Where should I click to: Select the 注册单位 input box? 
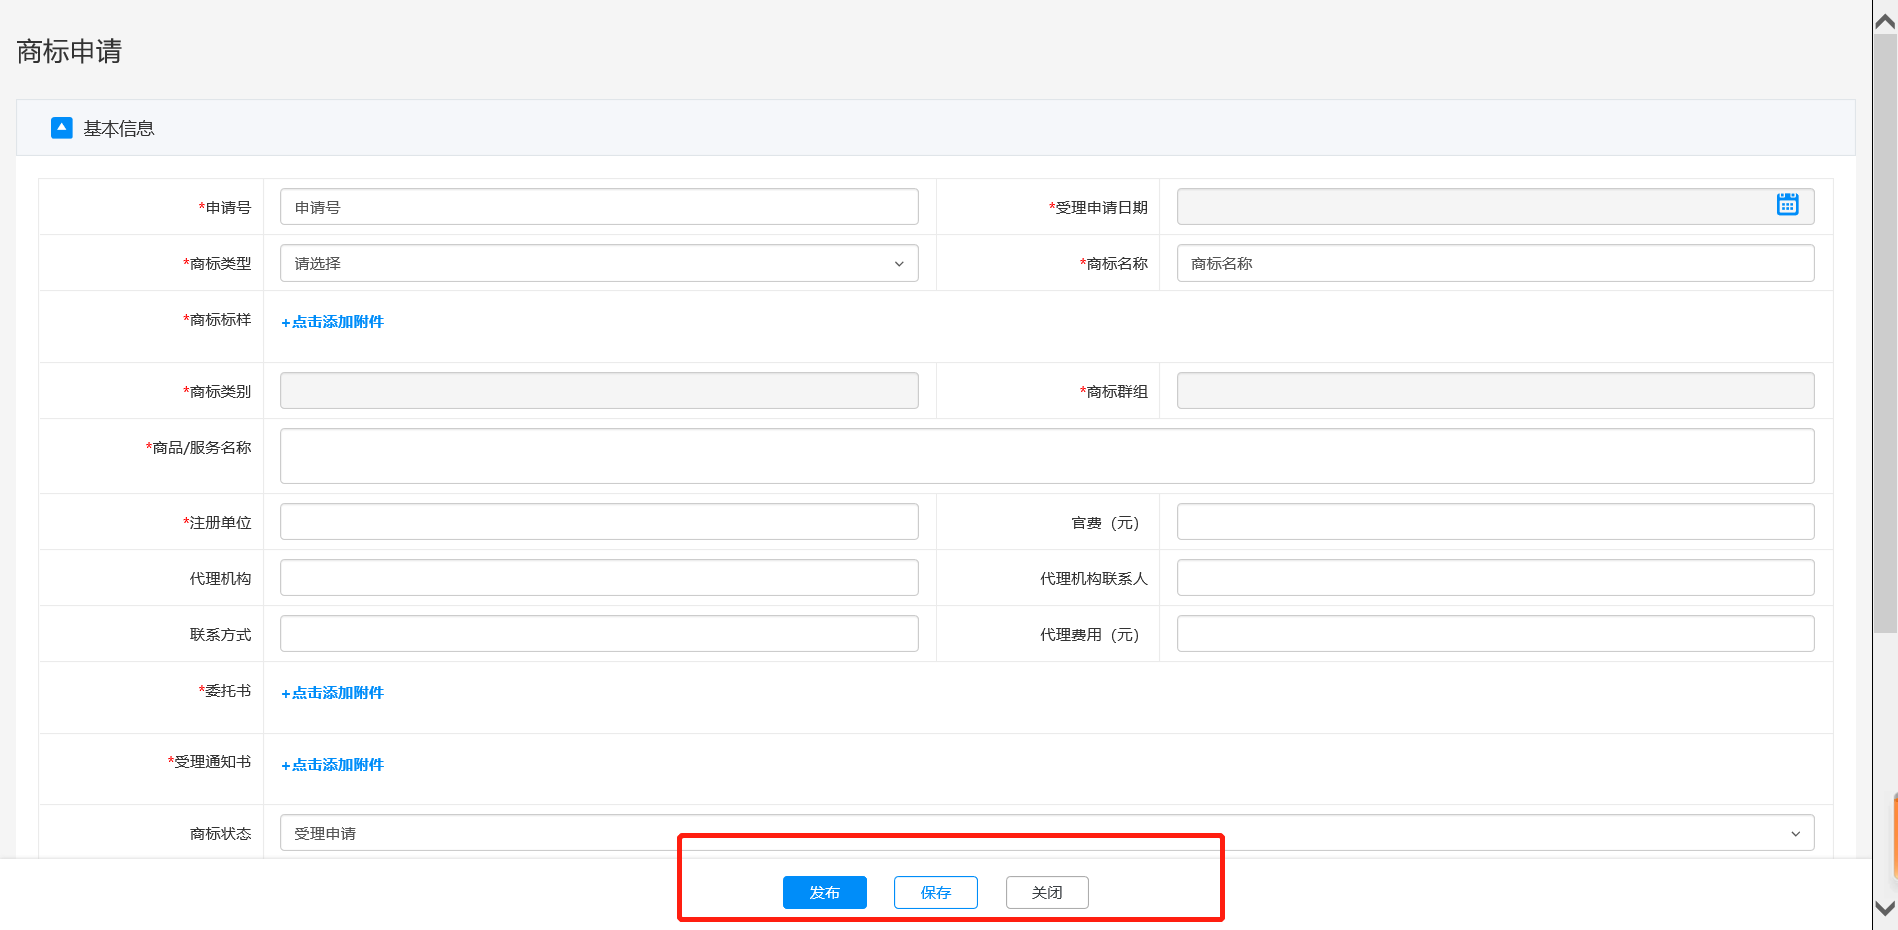[x=598, y=522]
